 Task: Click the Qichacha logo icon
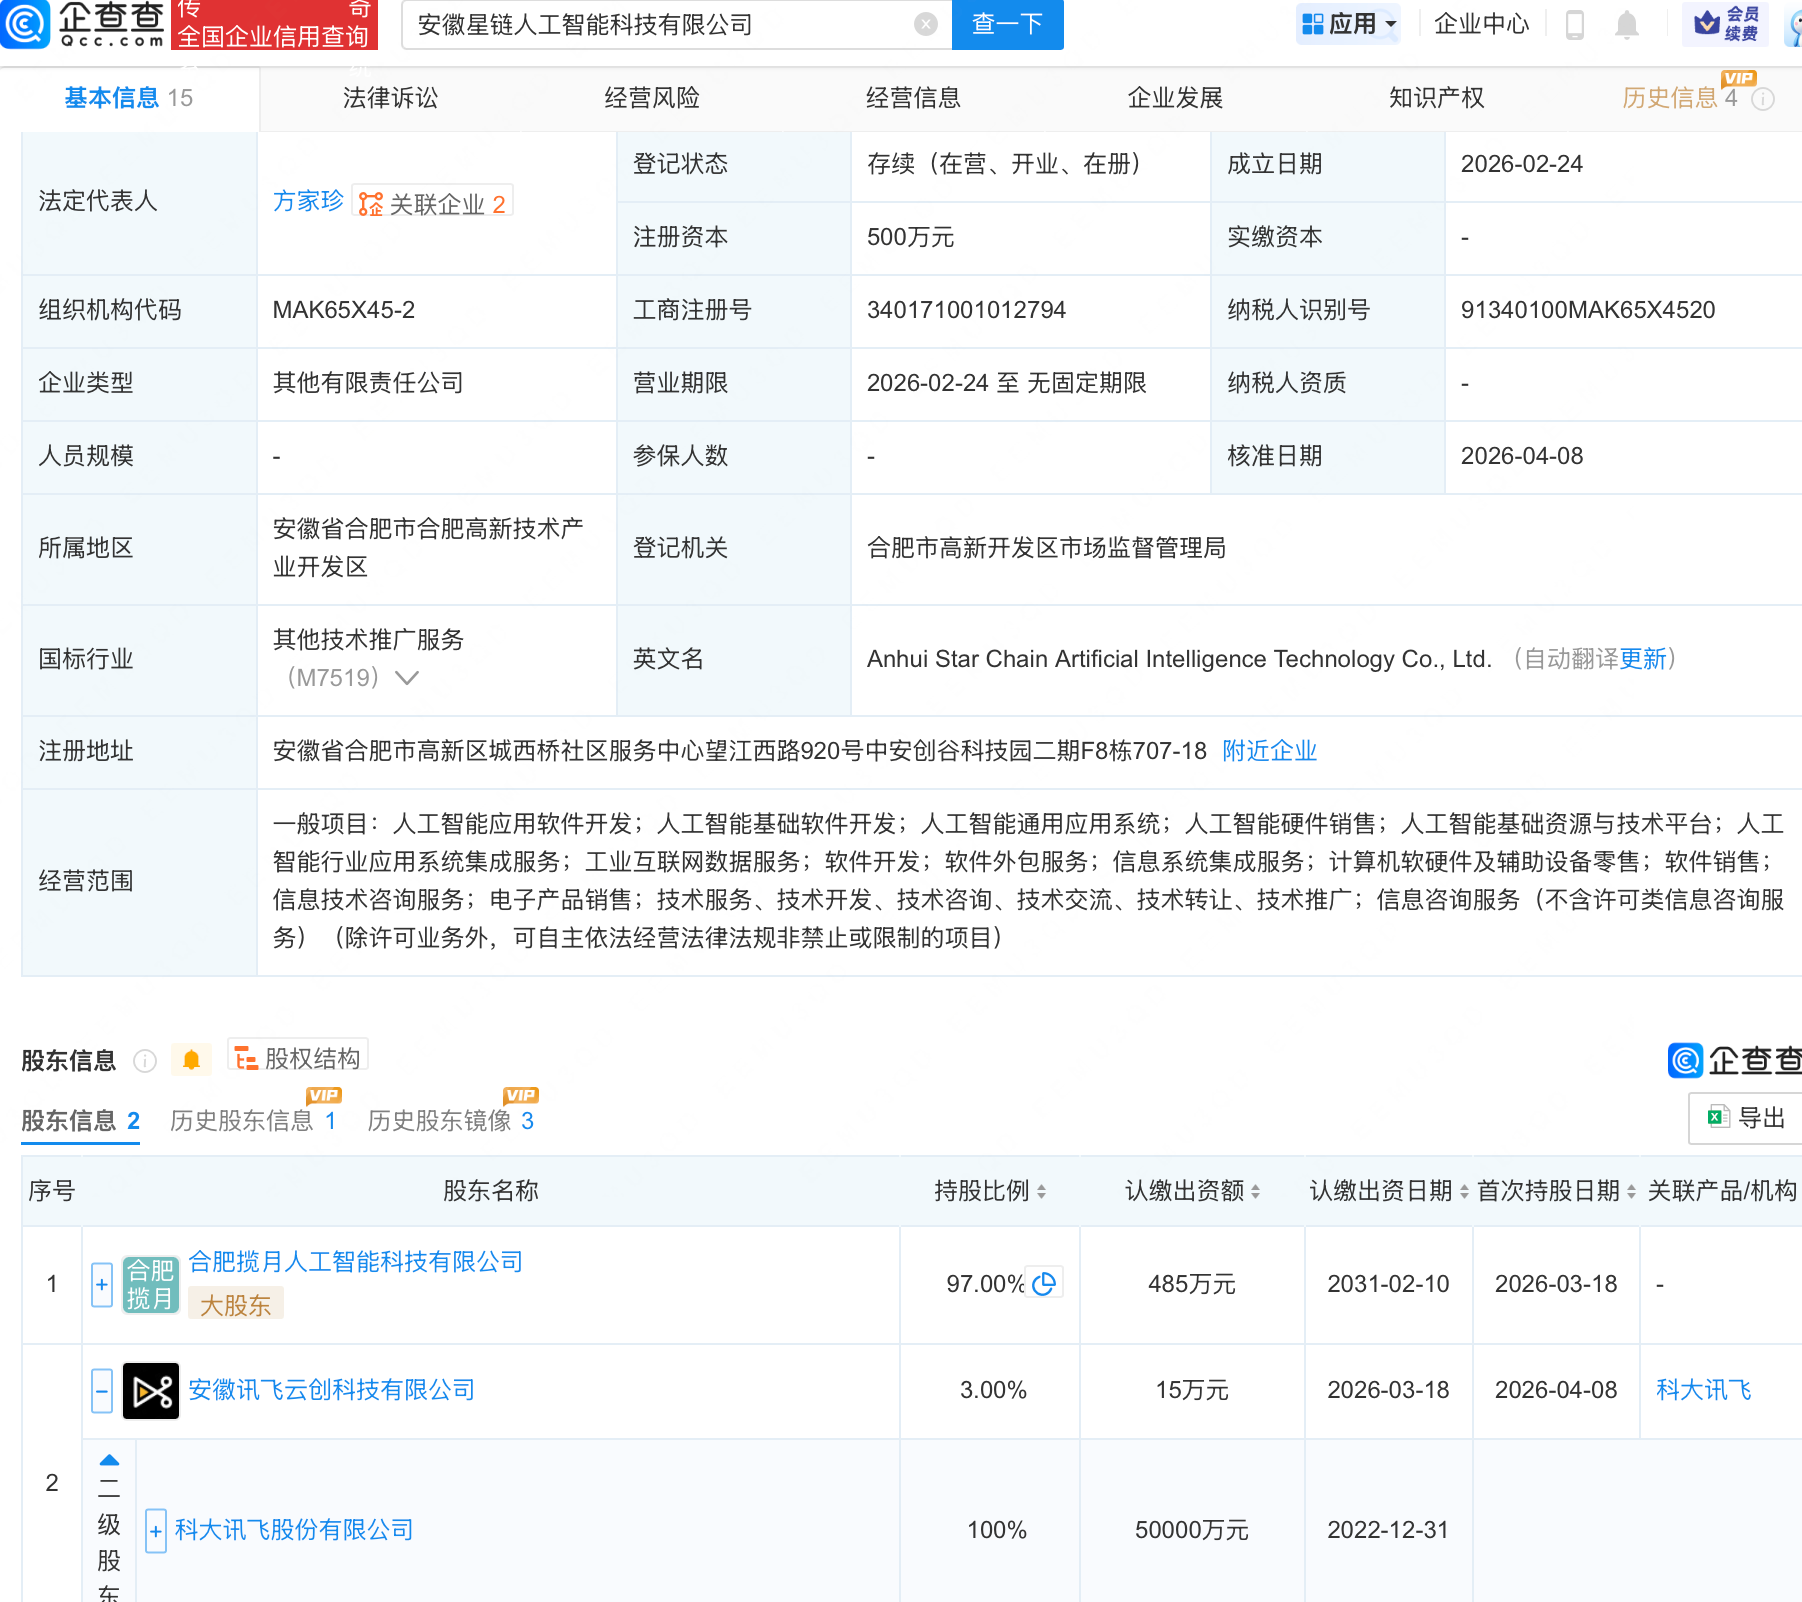point(25,24)
